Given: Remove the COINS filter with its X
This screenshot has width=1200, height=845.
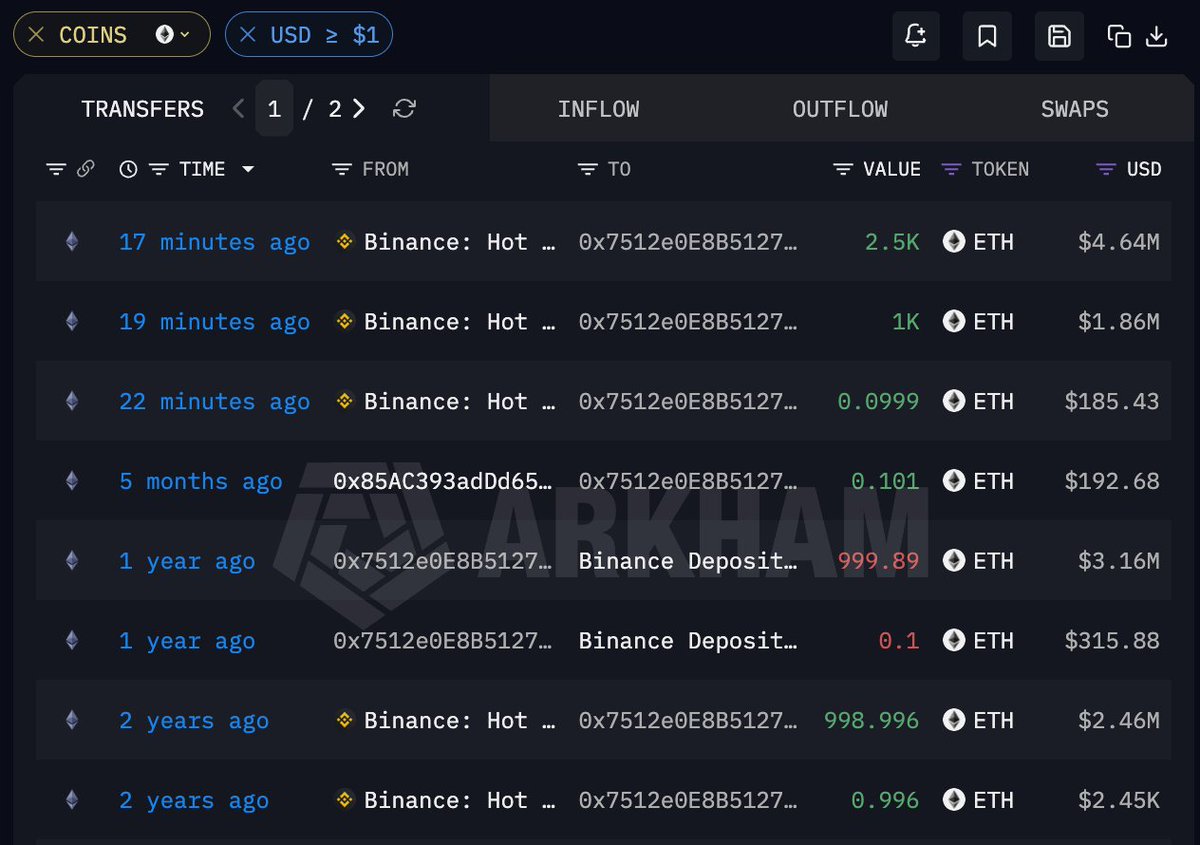Looking at the screenshot, I should pyautogui.click(x=36, y=35).
